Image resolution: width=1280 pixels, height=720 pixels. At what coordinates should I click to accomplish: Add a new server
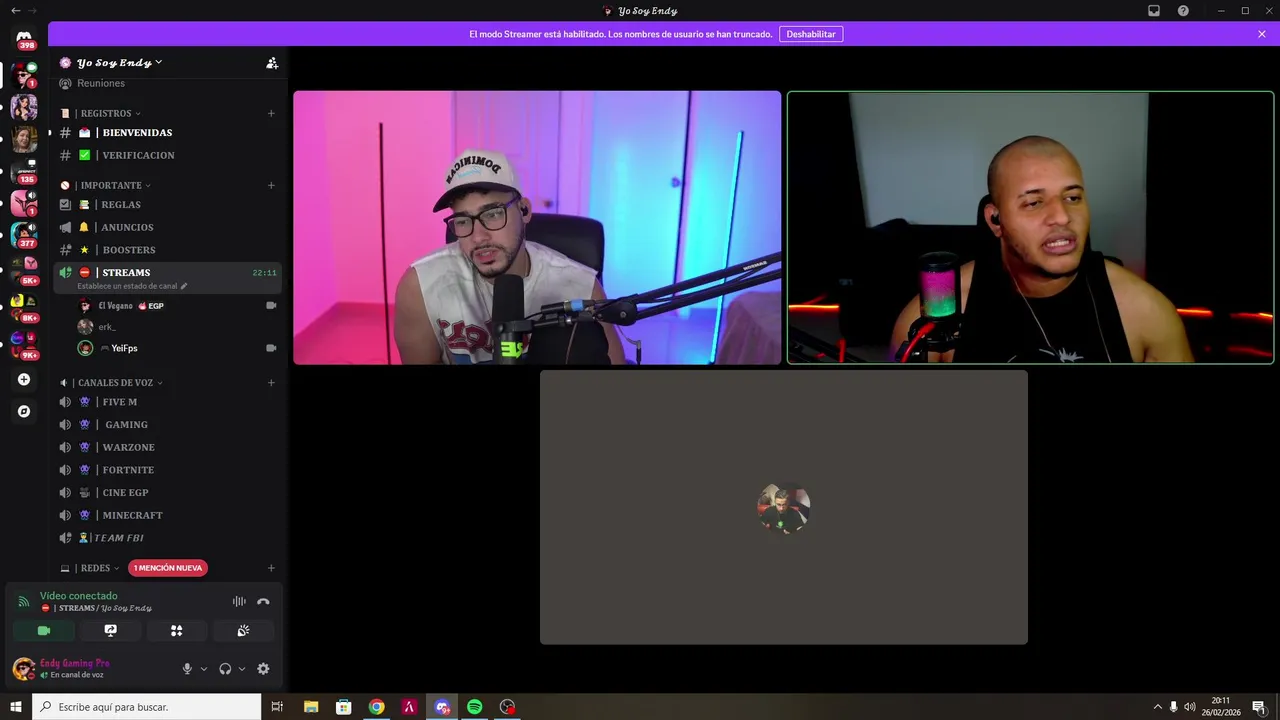tap(24, 380)
